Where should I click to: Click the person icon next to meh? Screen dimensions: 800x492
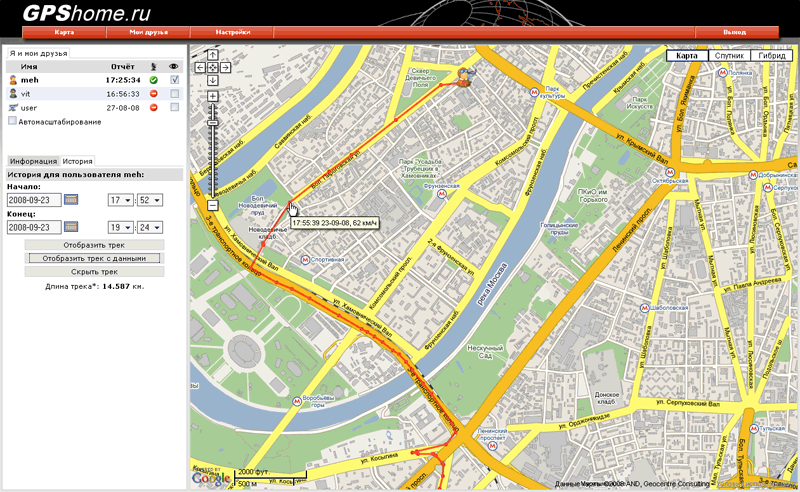click(13, 80)
